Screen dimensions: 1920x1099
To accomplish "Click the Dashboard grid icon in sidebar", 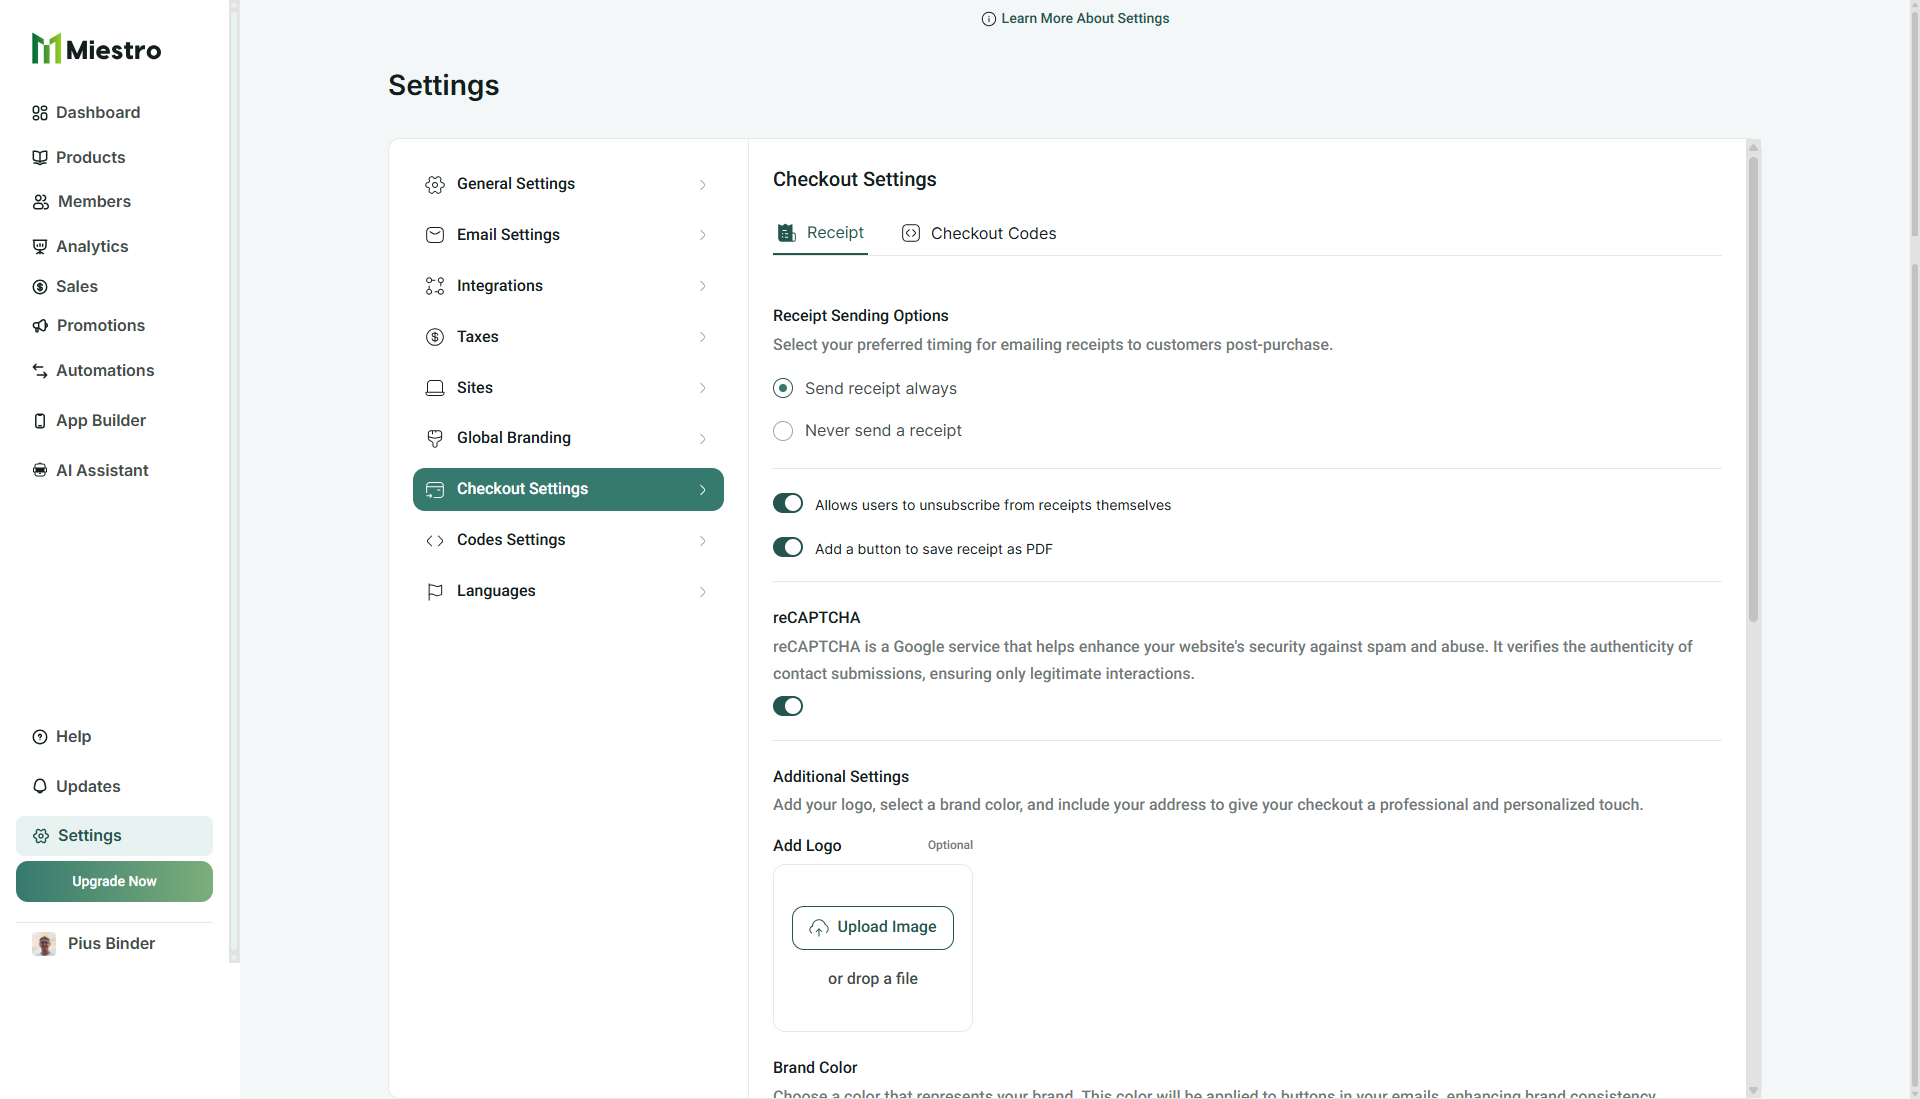I will (40, 113).
